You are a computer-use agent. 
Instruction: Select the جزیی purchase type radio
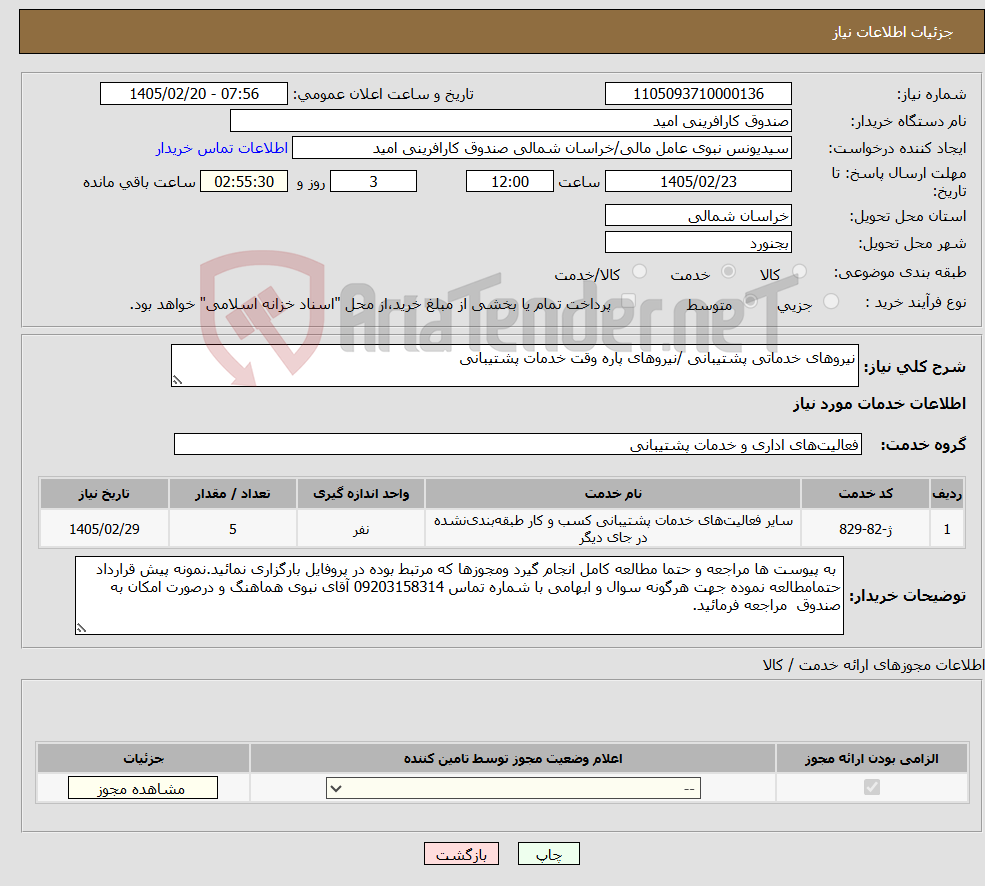pyautogui.click(x=830, y=301)
